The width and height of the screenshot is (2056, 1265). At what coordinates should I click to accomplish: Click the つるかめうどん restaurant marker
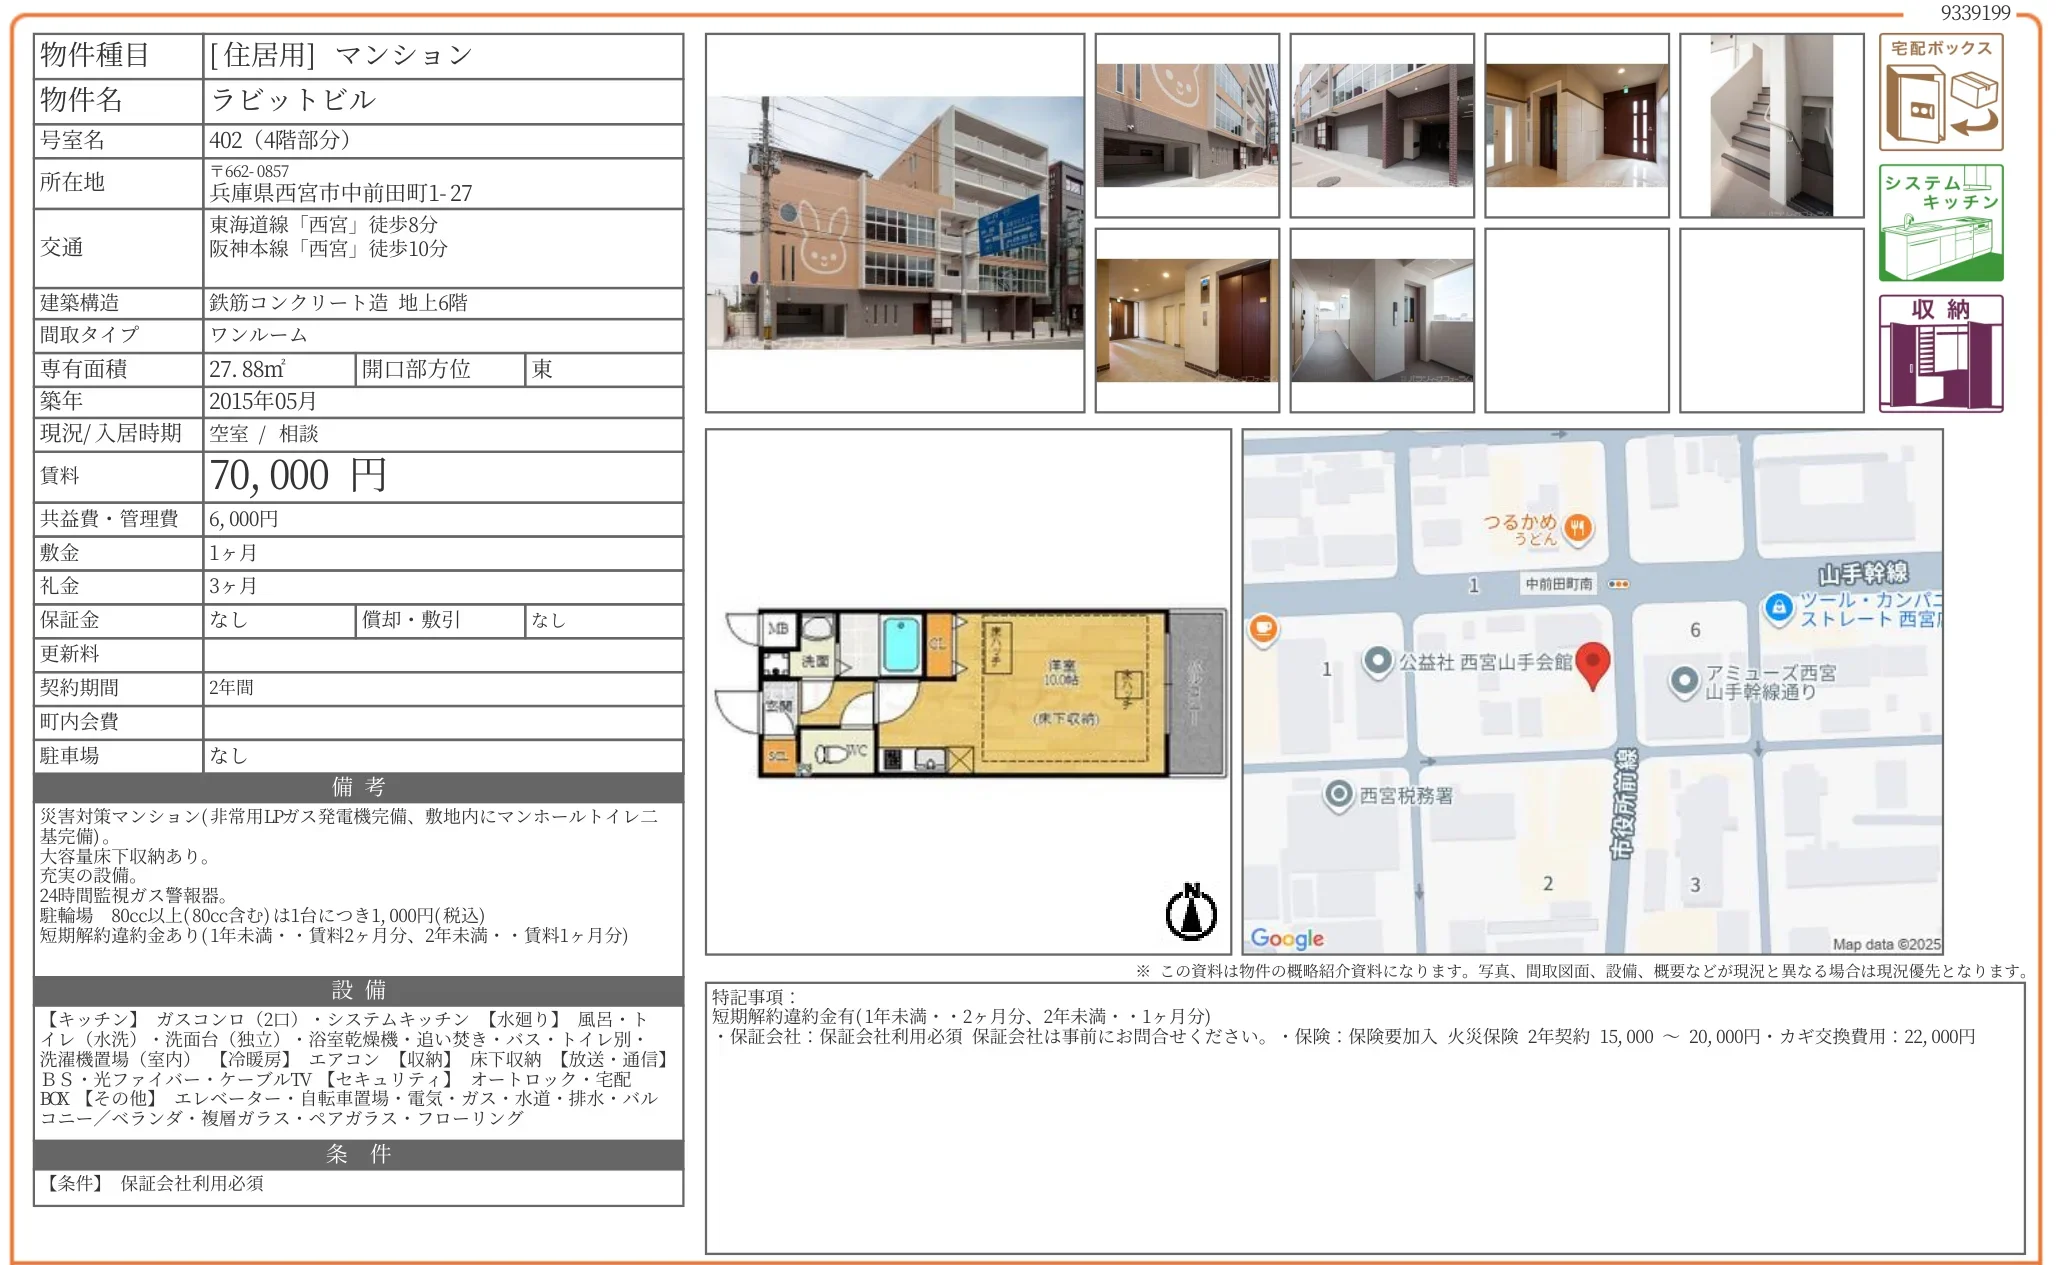coord(1577,528)
